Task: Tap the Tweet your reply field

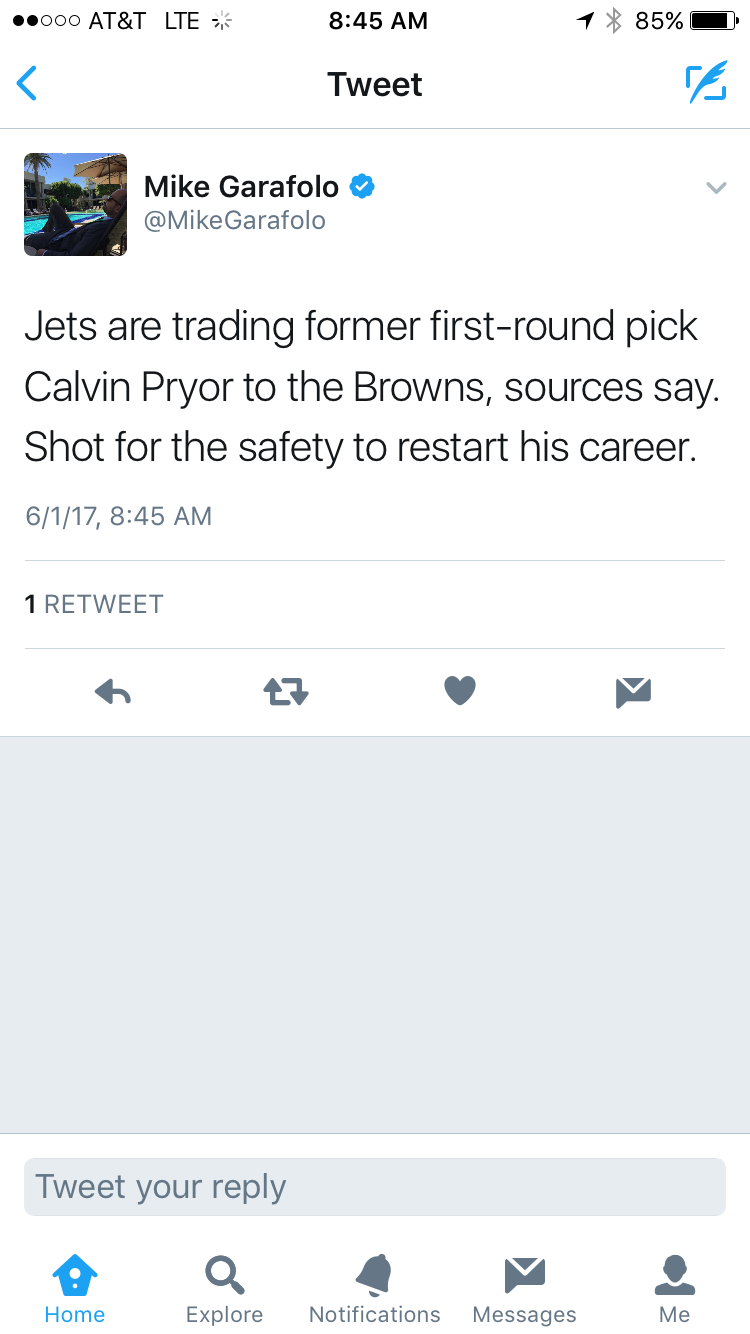Action: [x=375, y=1187]
